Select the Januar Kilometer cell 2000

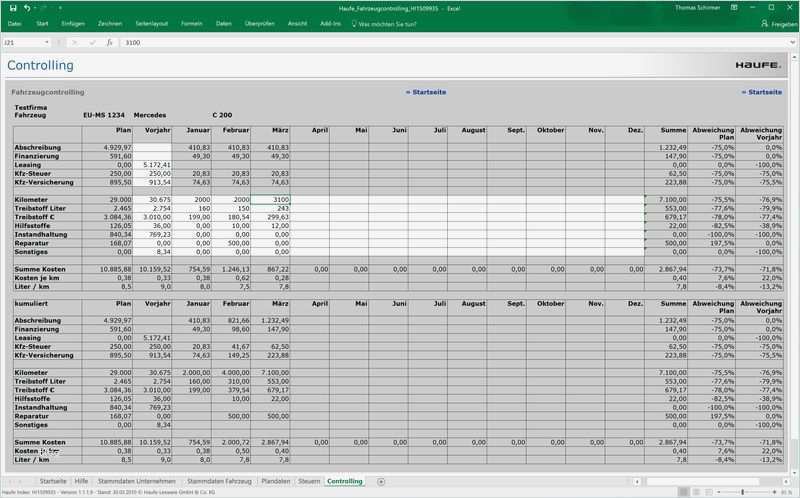(192, 200)
